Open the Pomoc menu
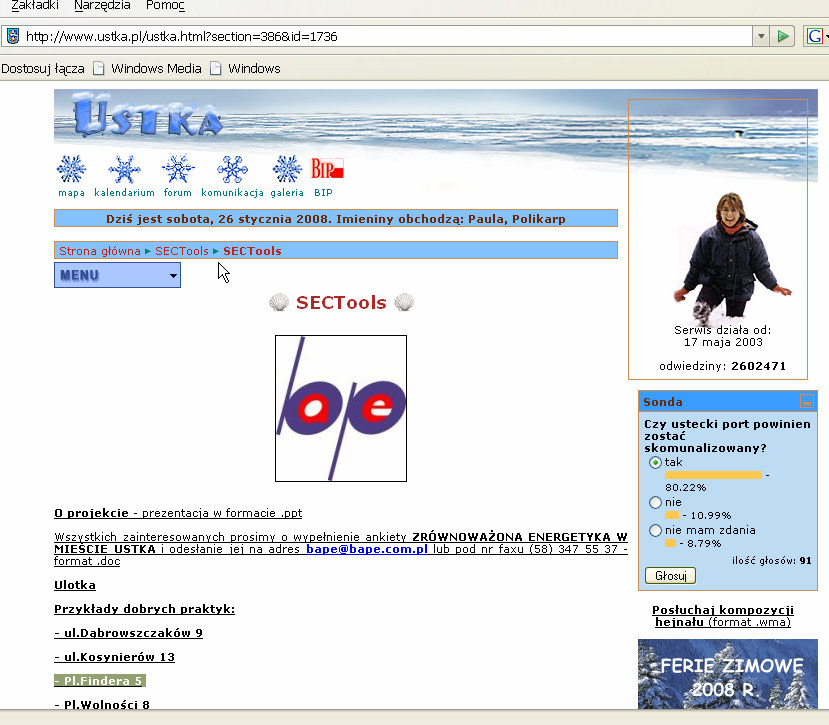 pyautogui.click(x=165, y=6)
